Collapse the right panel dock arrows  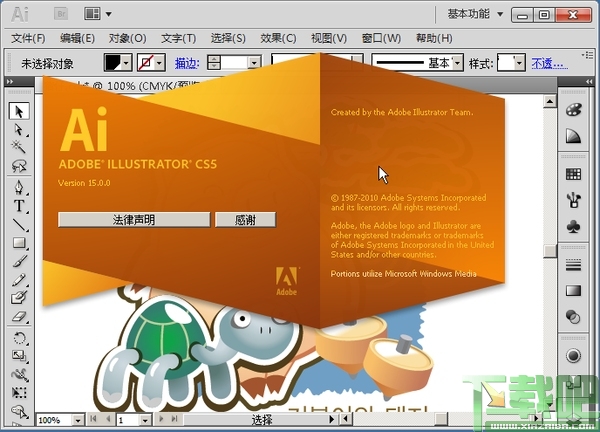589,81
